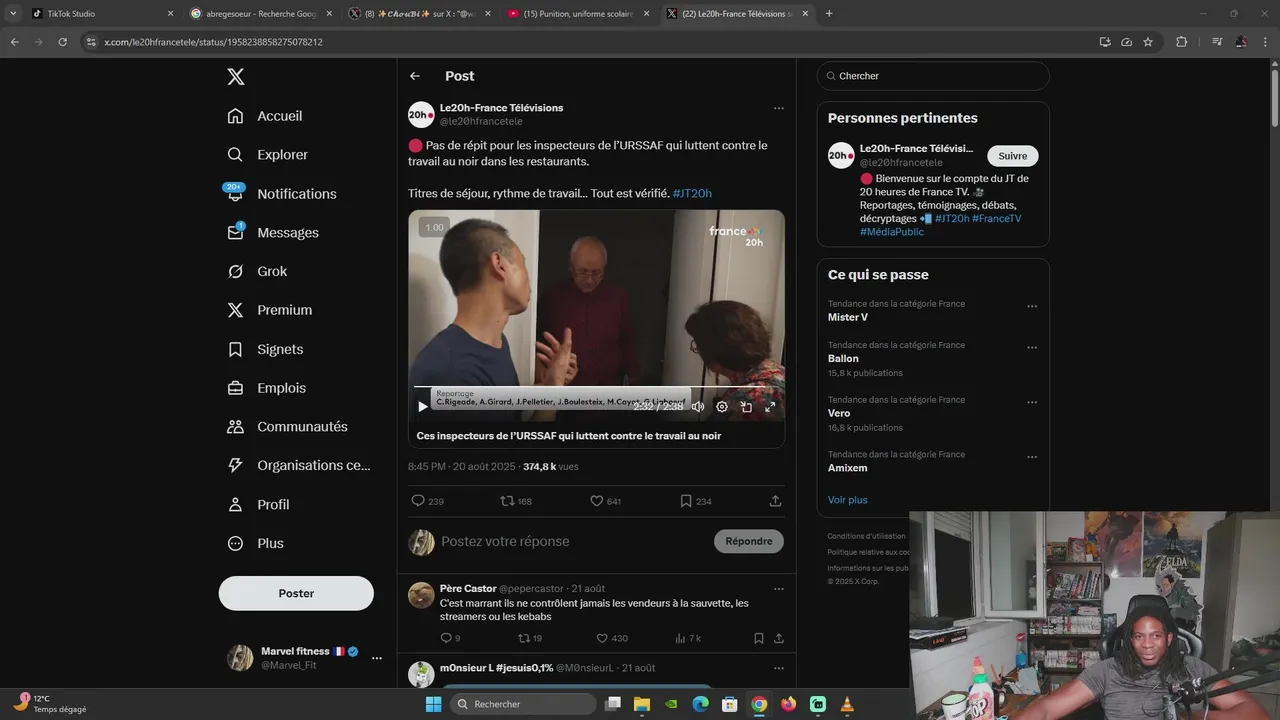The width and height of the screenshot is (1280, 720).
Task: Open options for Vero trend
Action: (x=1032, y=403)
